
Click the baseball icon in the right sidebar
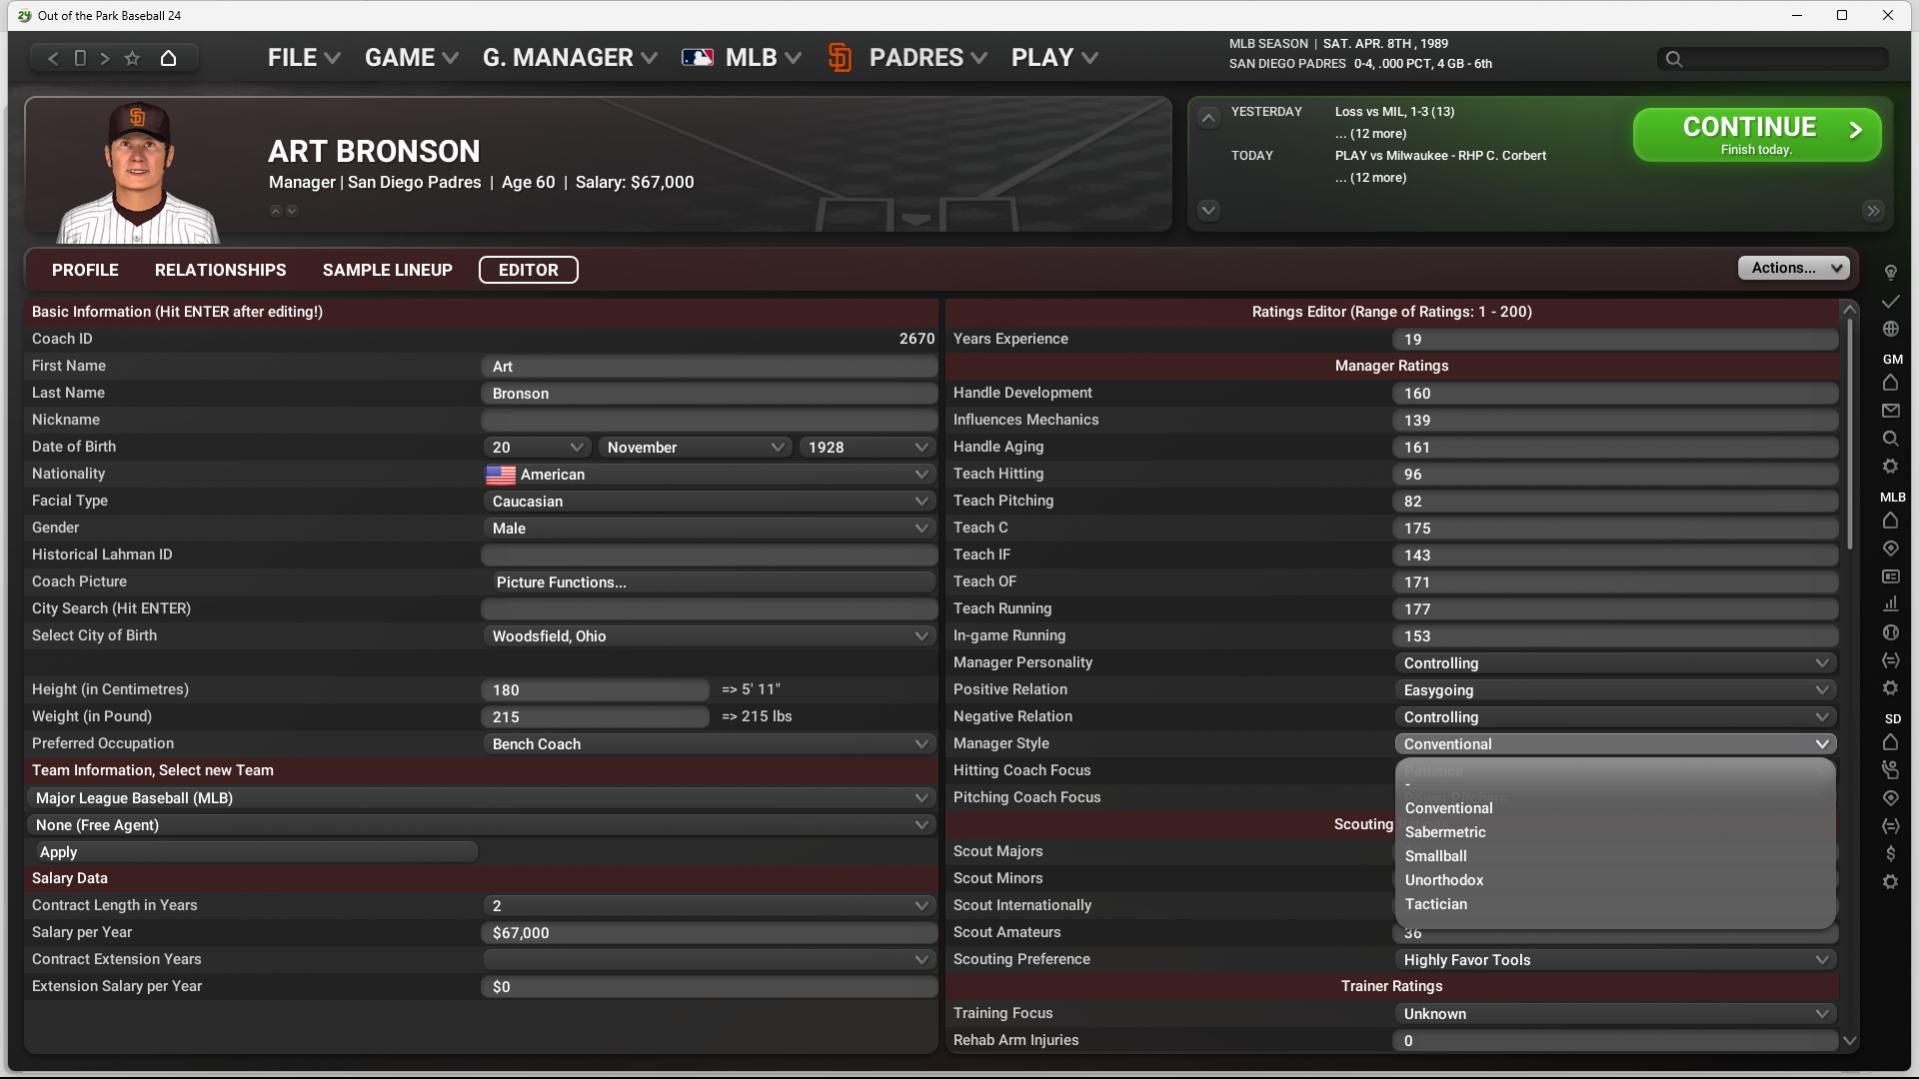pos(1890,632)
